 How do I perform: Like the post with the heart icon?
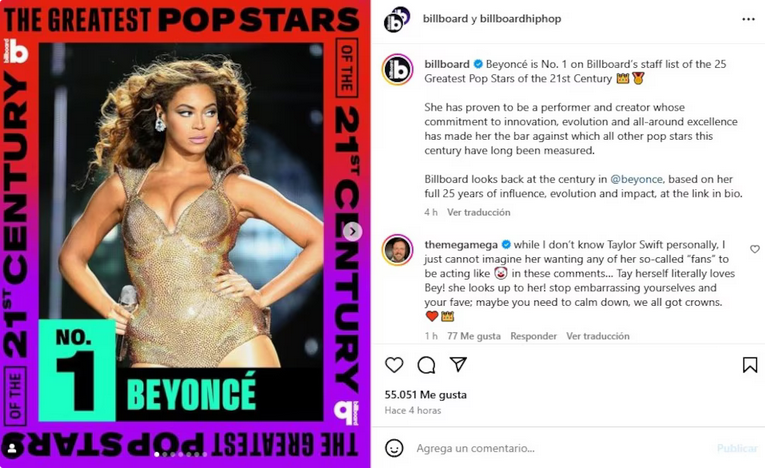394,365
